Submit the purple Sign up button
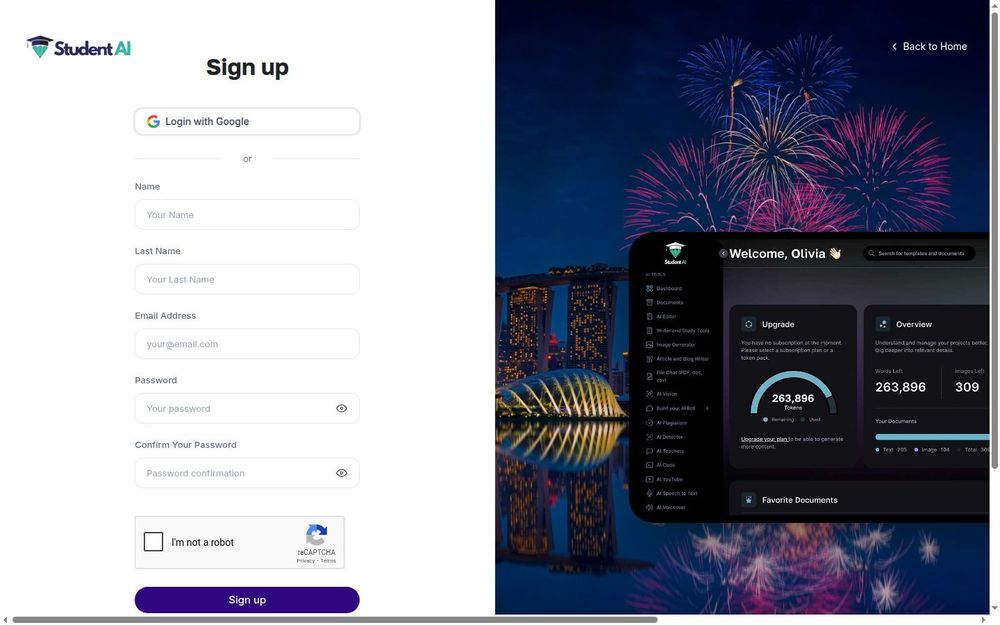The height and width of the screenshot is (625, 1000). tap(247, 599)
